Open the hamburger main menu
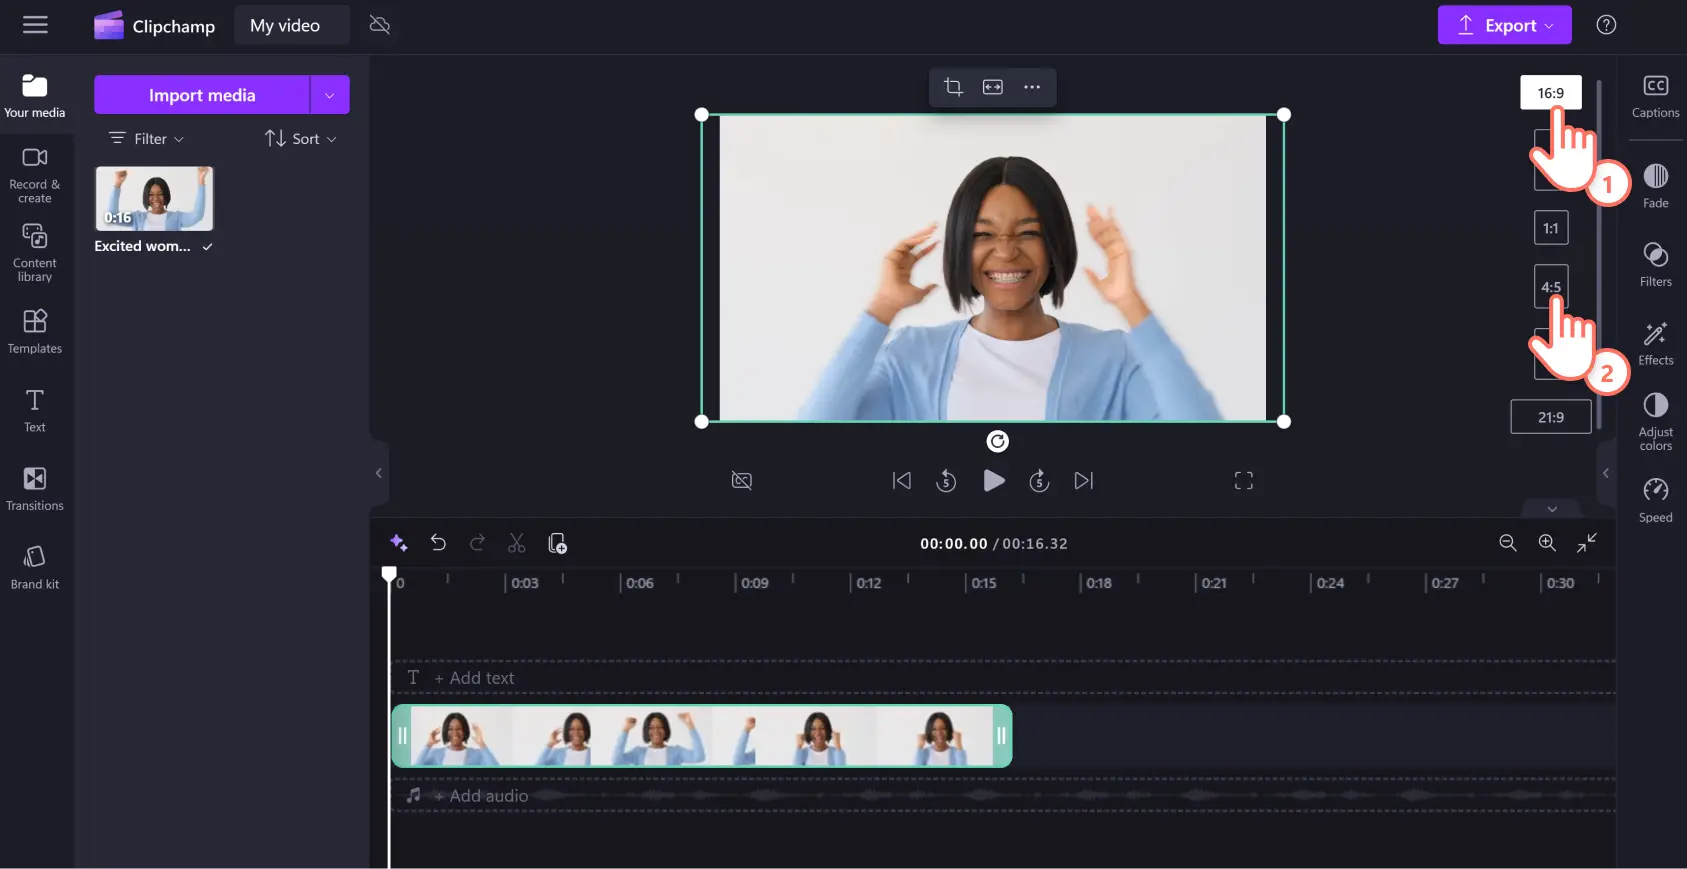Viewport: 1687px width, 869px height. (x=35, y=25)
